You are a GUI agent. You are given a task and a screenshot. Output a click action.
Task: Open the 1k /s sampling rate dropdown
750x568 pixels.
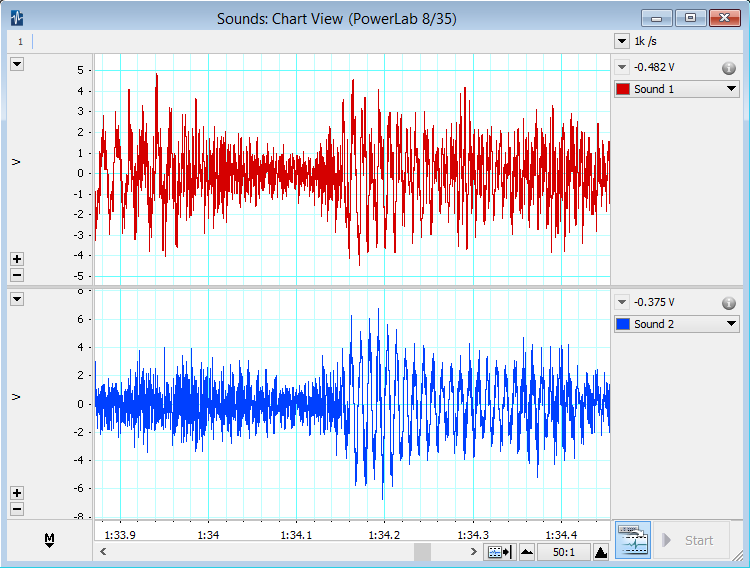point(621,42)
